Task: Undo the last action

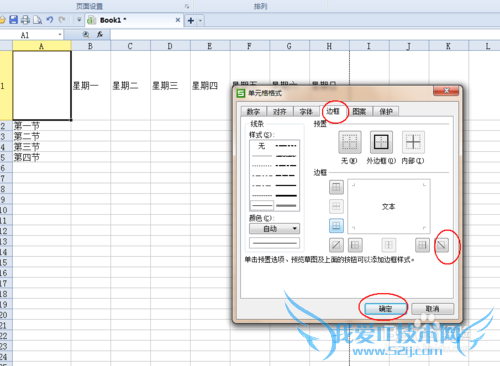Action: tap(50, 20)
